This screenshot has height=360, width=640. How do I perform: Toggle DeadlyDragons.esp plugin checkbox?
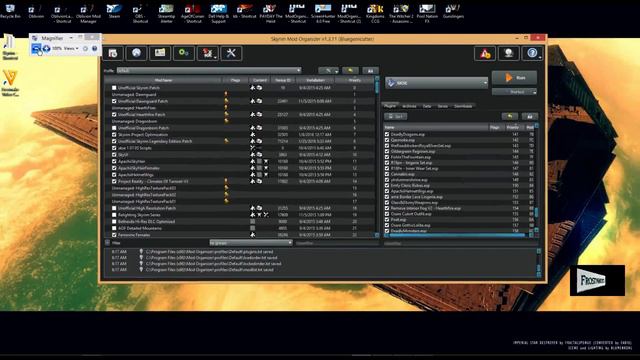pyautogui.click(x=387, y=134)
